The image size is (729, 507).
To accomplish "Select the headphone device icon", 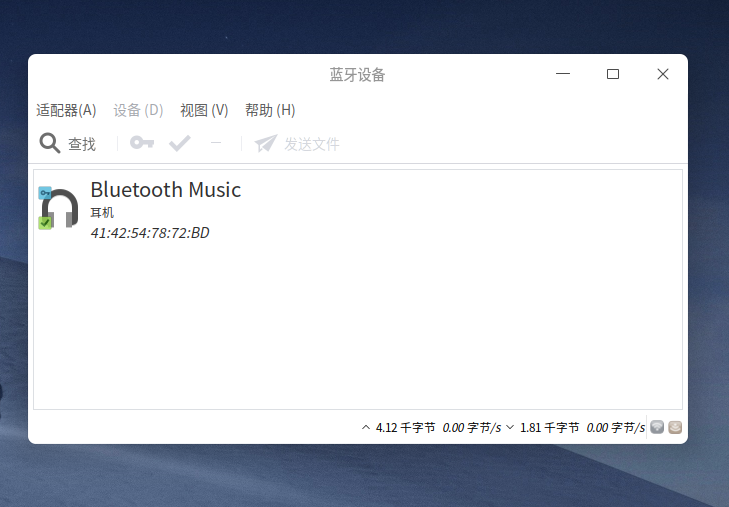I will click(60, 208).
